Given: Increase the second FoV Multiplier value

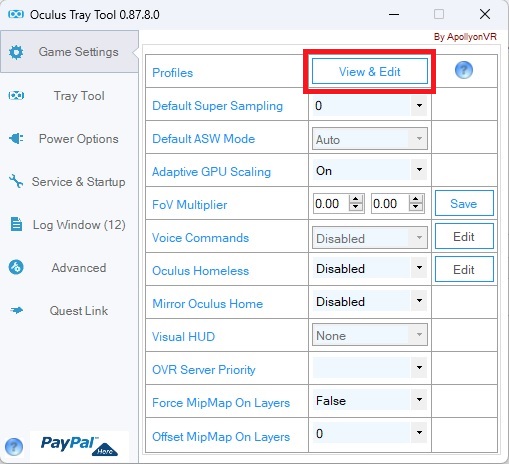Looking at the screenshot, I should (x=415, y=199).
